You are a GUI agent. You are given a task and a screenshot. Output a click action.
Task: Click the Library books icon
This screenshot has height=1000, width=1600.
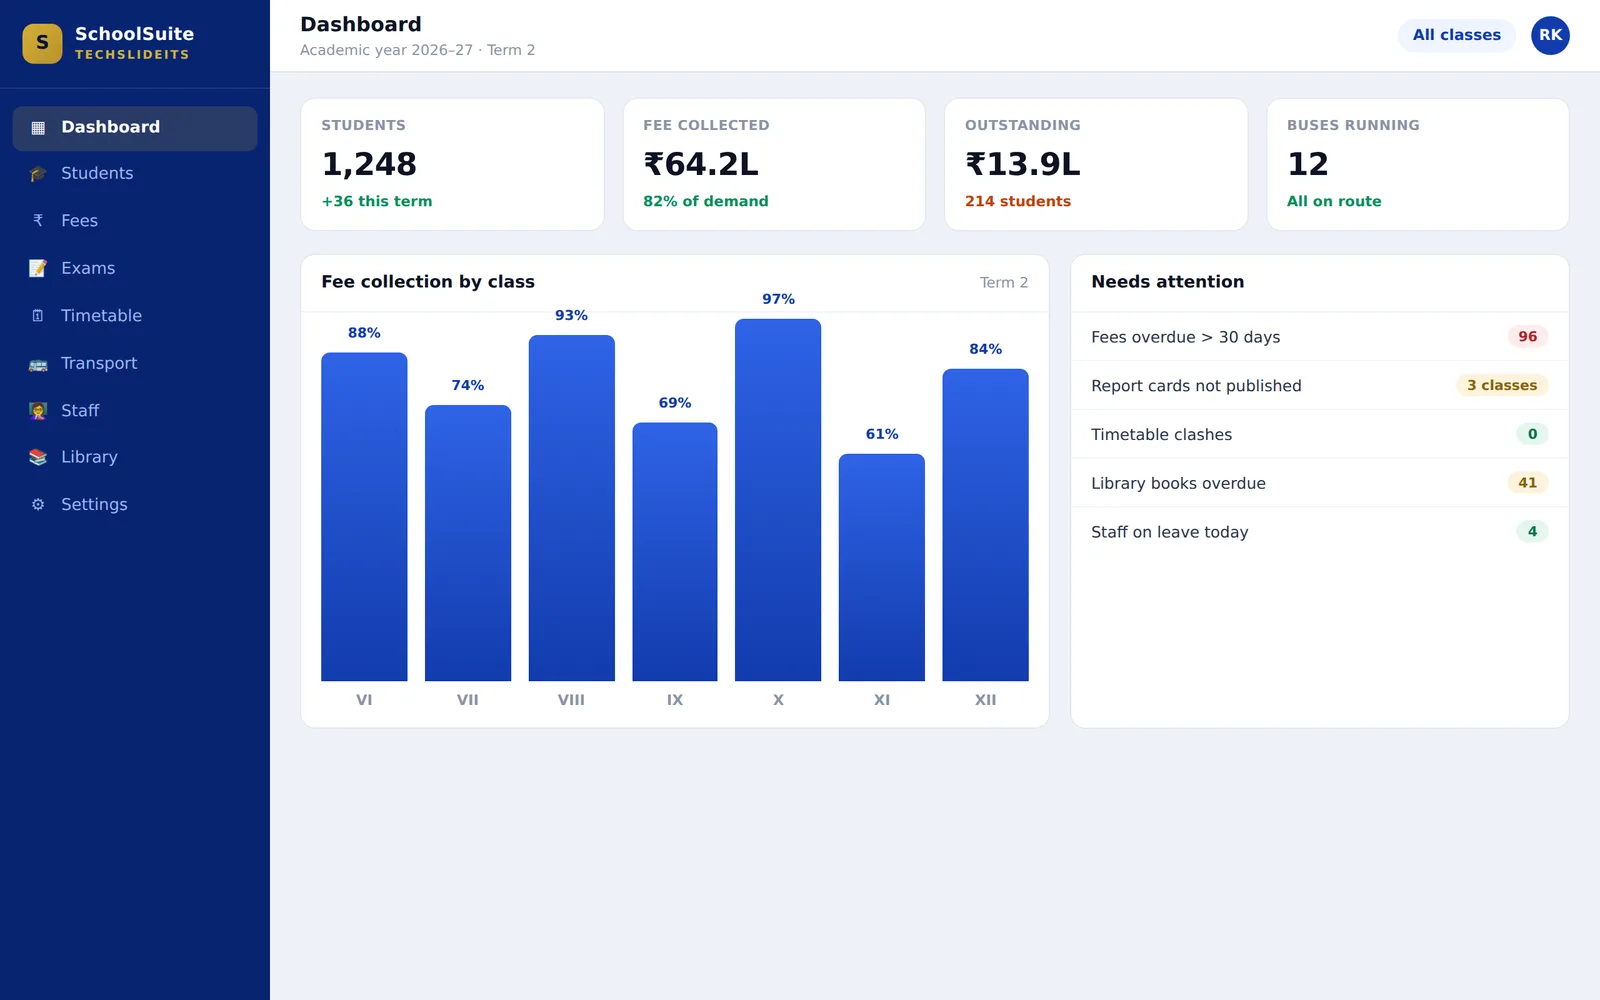(x=38, y=458)
